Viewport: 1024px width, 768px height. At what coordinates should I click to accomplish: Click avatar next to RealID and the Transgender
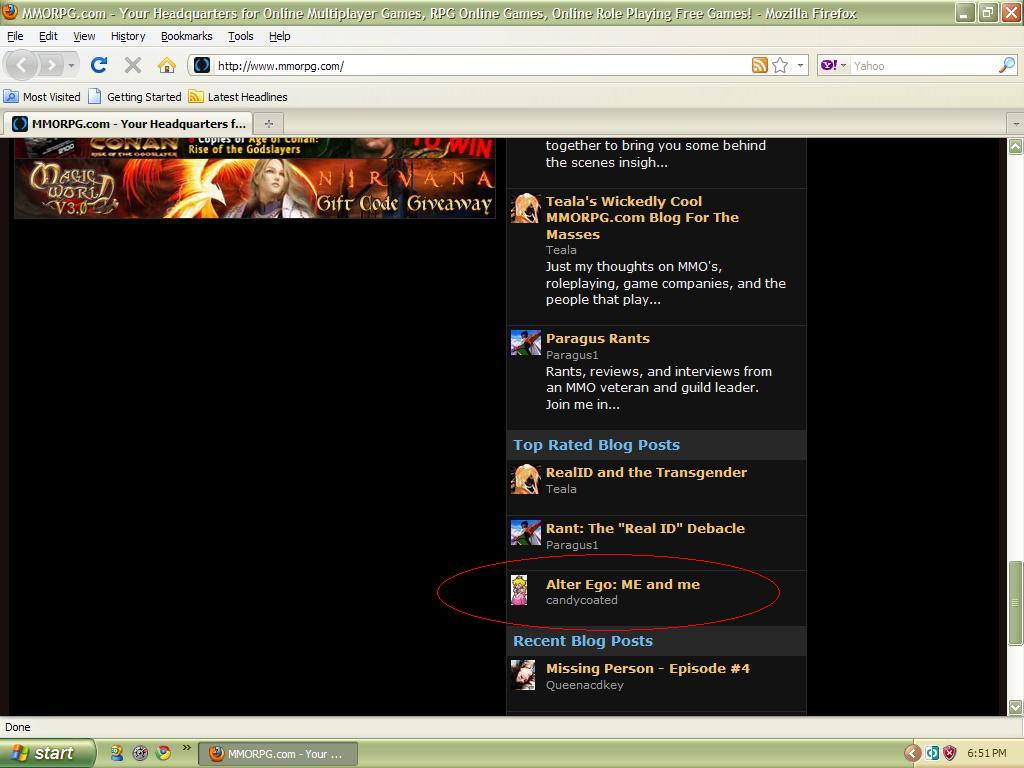(x=526, y=479)
